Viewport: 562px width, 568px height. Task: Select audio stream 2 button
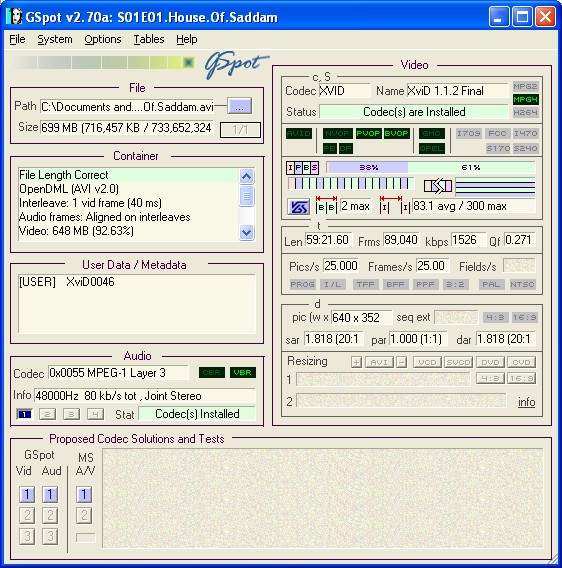tap(47, 414)
